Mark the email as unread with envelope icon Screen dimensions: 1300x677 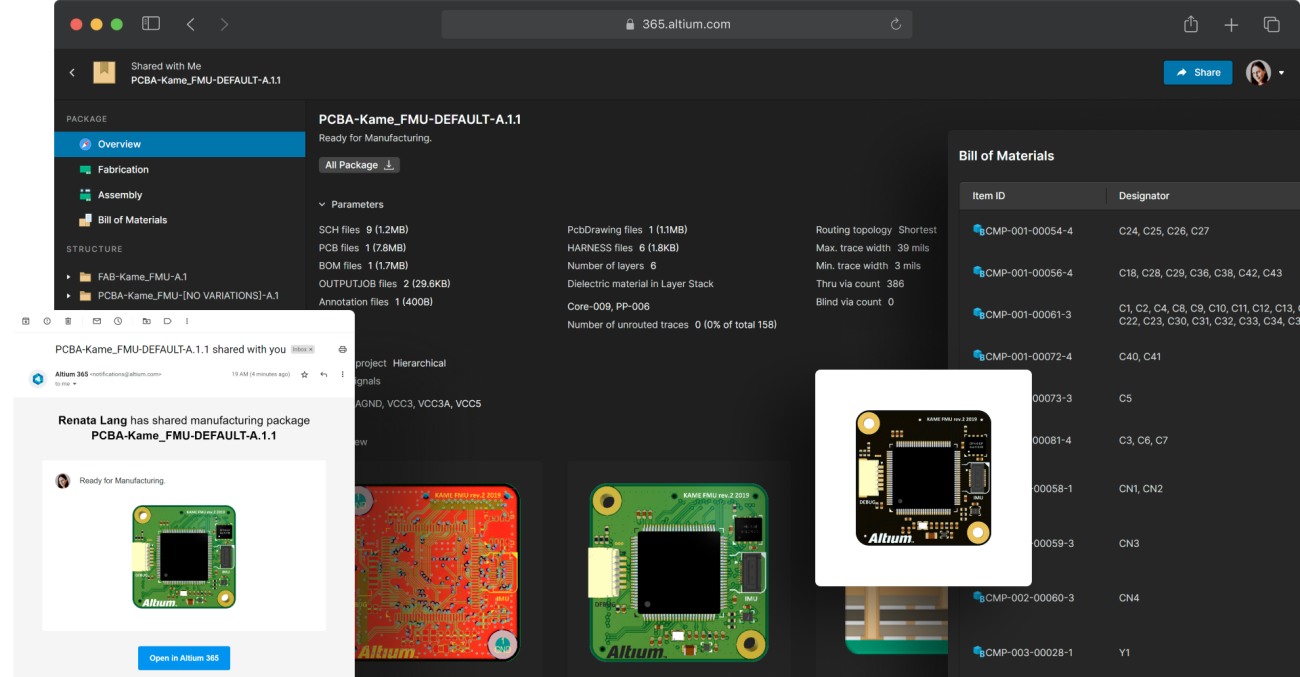click(x=97, y=321)
